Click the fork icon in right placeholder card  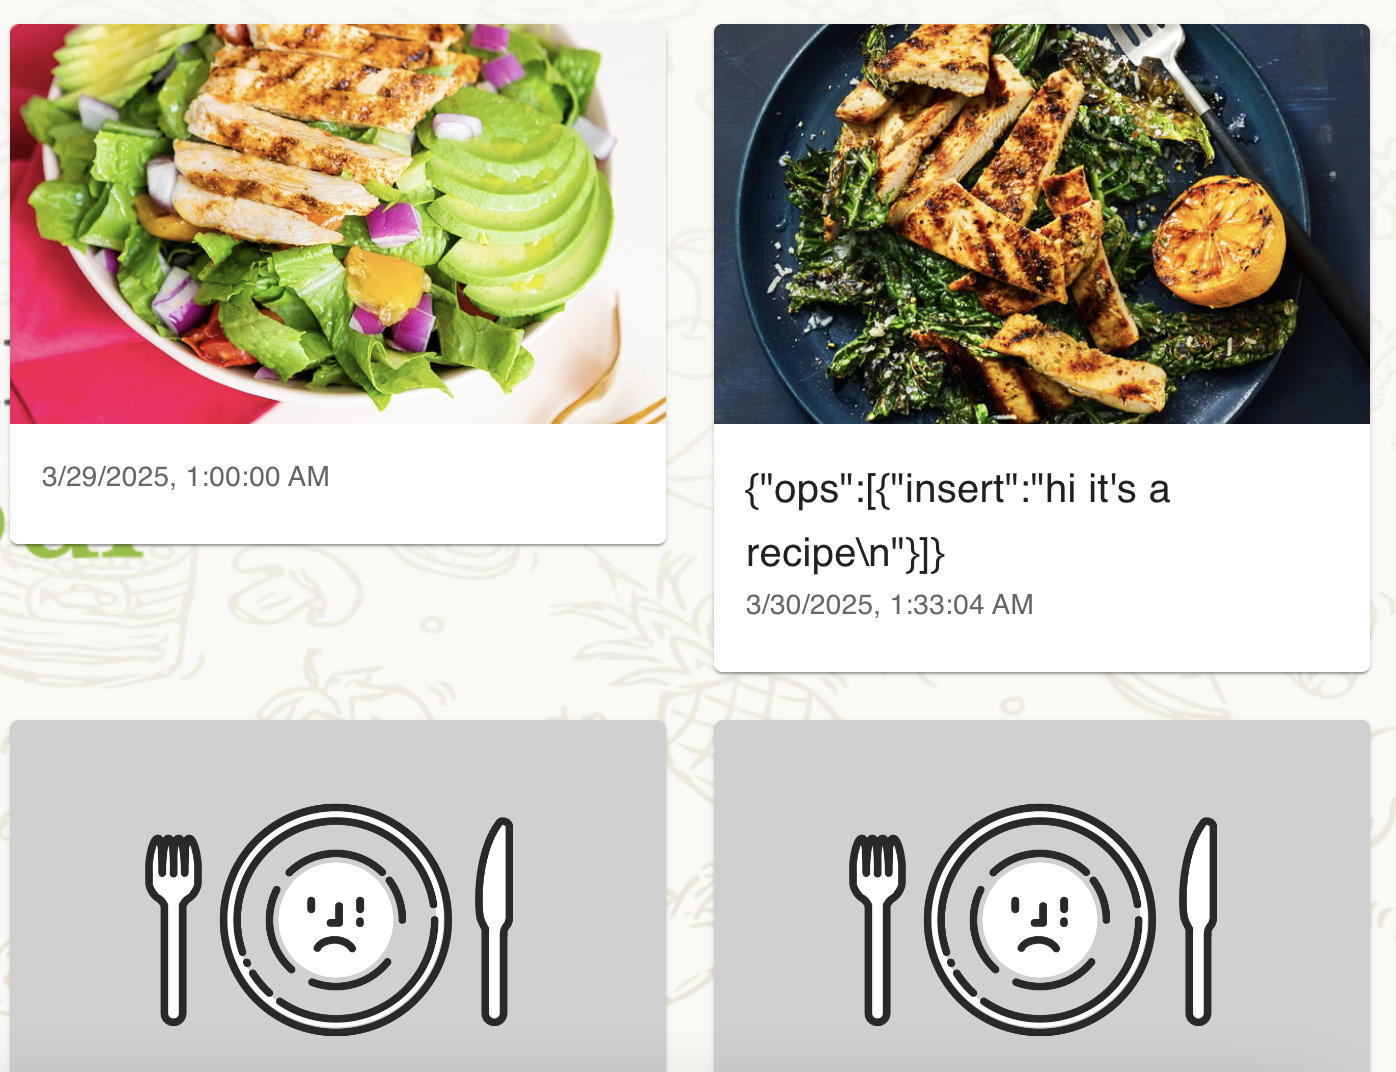click(877, 928)
